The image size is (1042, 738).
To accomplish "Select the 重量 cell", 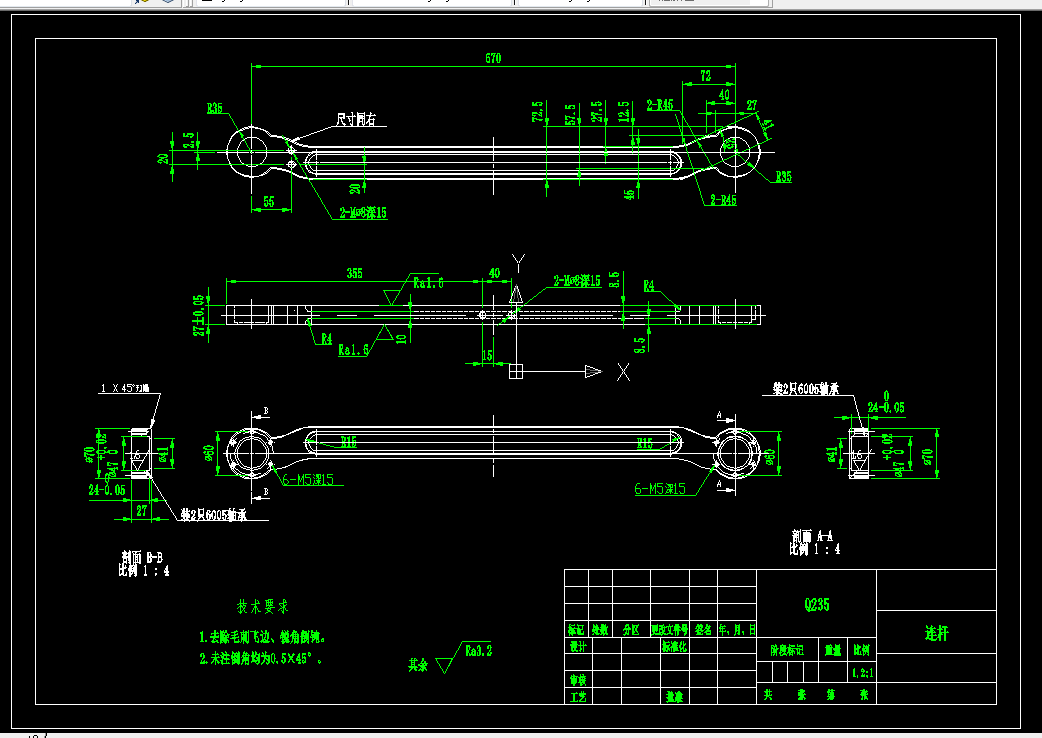I will point(833,650).
